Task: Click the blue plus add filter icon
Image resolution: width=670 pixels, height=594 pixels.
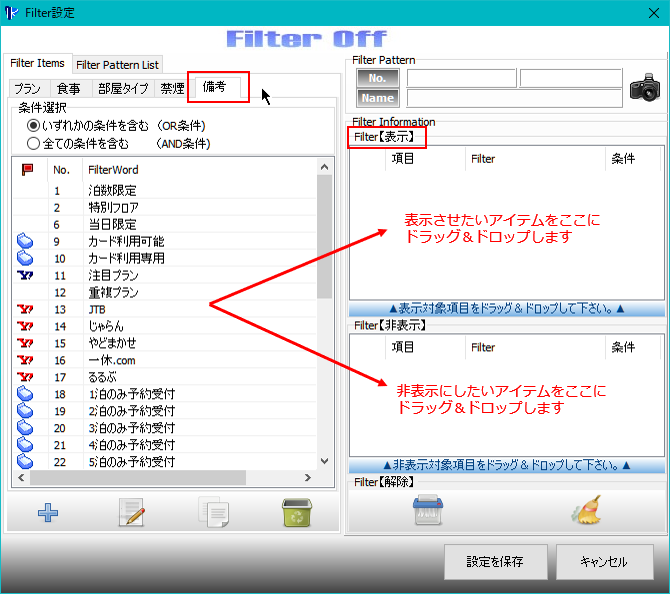Action: pyautogui.click(x=48, y=513)
